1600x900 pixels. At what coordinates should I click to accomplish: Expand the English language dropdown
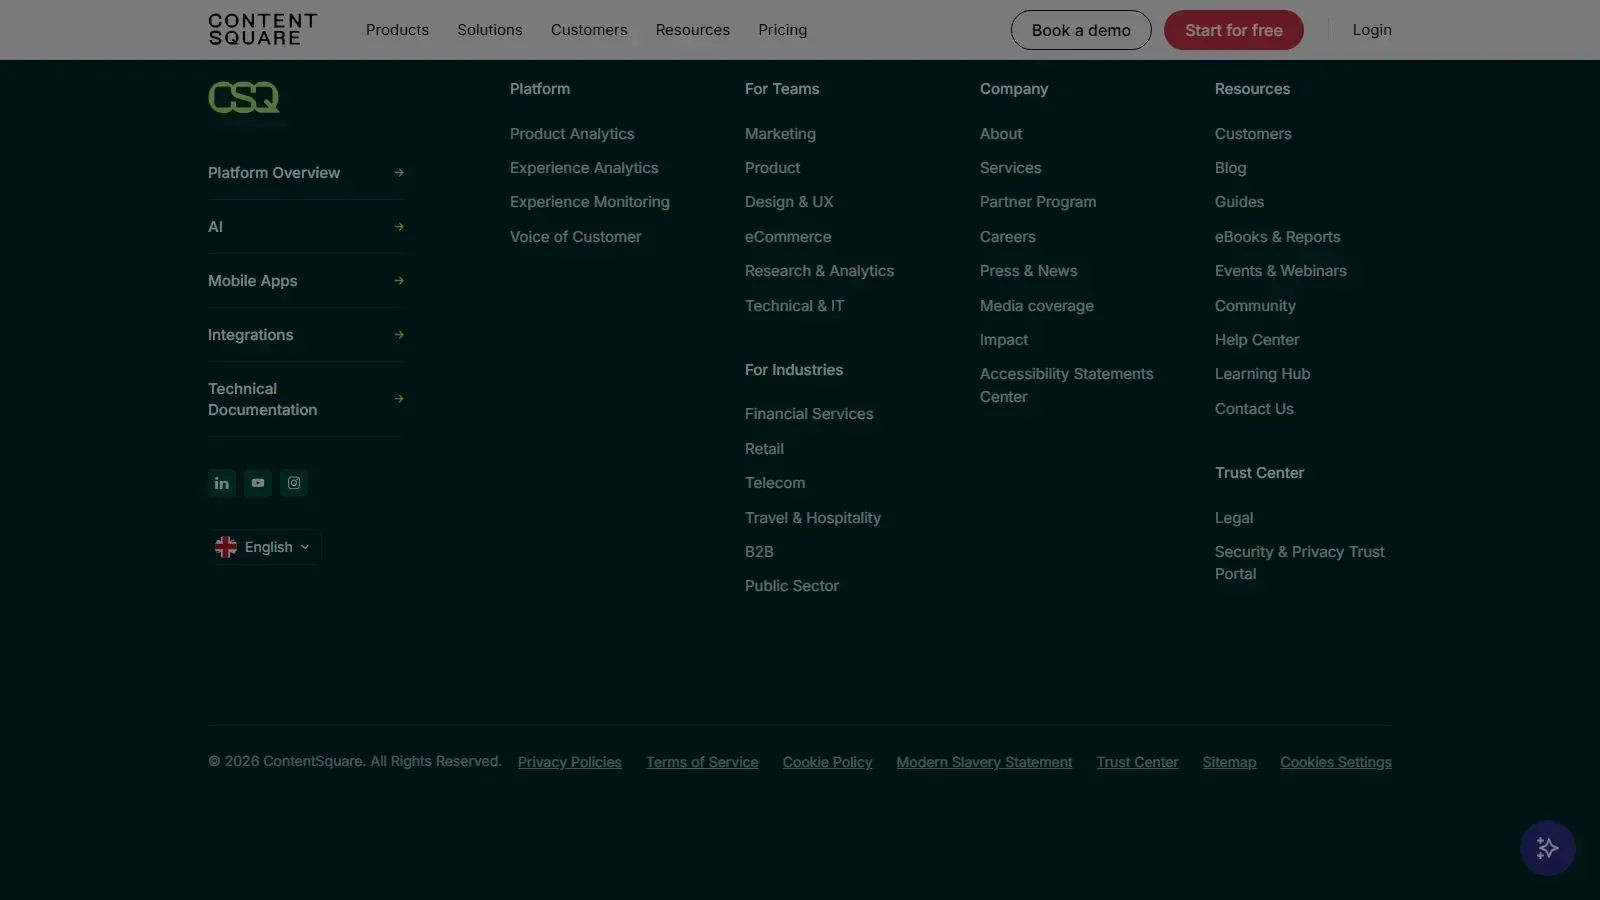pos(265,547)
